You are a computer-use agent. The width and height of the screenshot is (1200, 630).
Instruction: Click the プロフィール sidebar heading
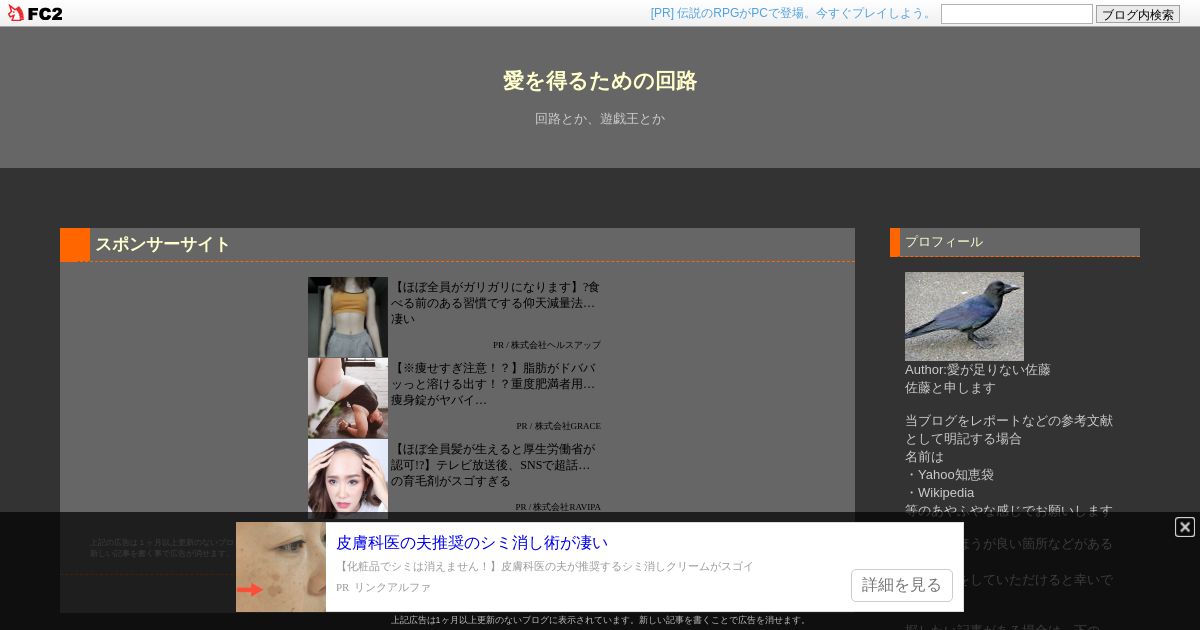coord(944,242)
